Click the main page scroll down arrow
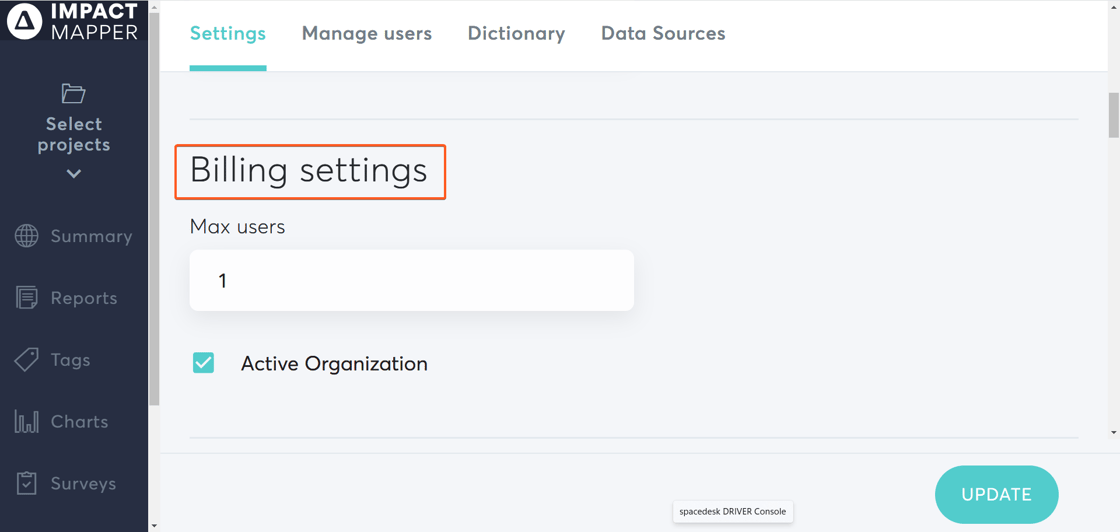Screen dimensions: 1120x532 [1113, 432]
